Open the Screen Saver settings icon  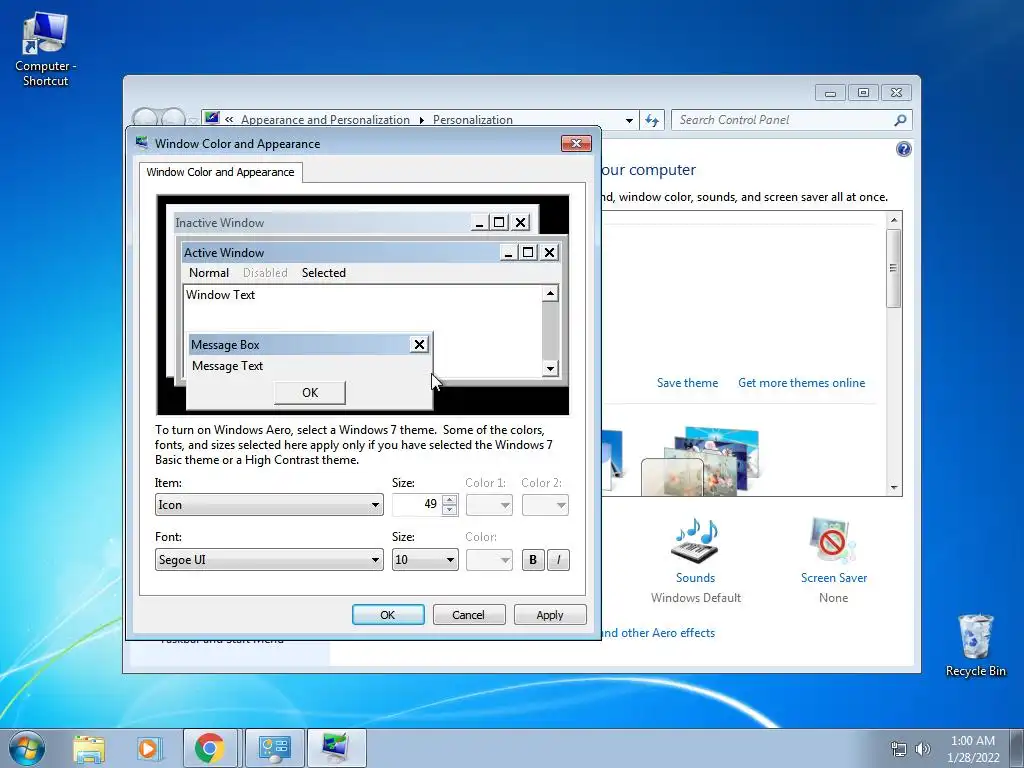pyautogui.click(x=832, y=541)
